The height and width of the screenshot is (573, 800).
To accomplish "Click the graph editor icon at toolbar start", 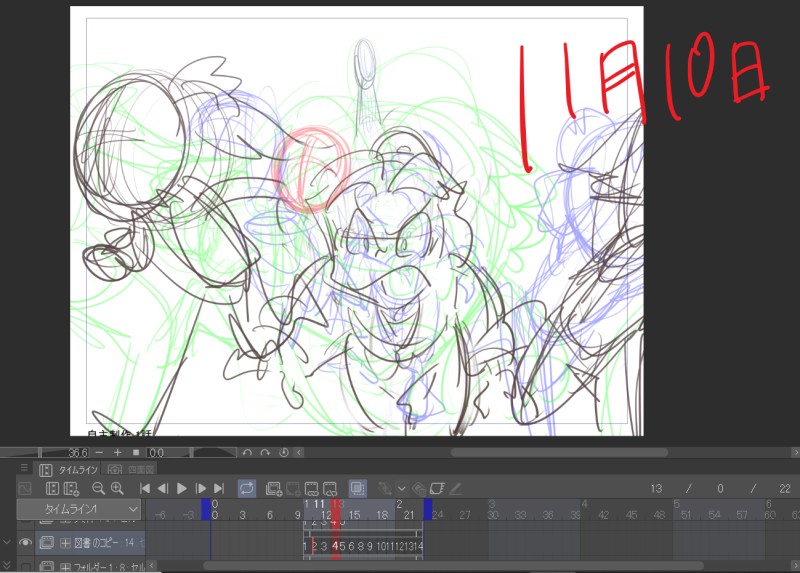I will click(x=24, y=489).
